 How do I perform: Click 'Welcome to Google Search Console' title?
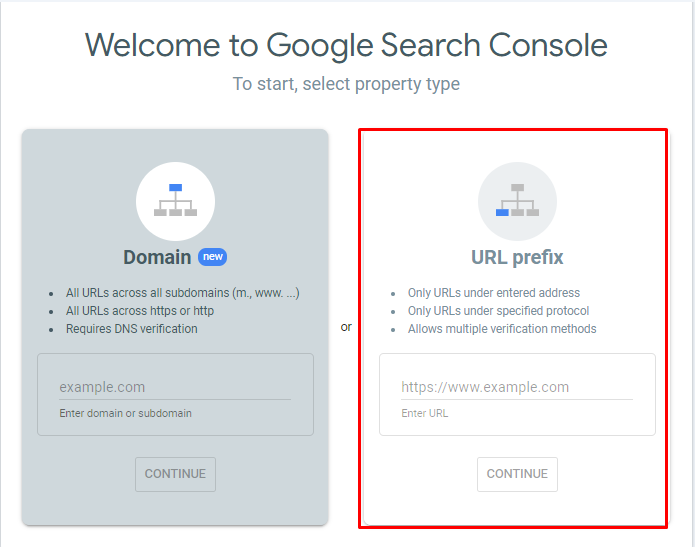point(346,46)
